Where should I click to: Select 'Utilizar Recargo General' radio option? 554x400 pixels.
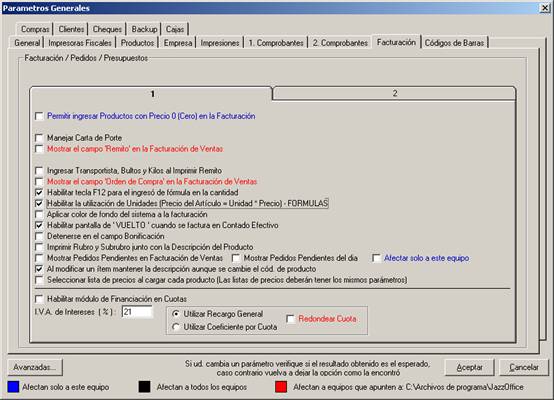pos(176,314)
